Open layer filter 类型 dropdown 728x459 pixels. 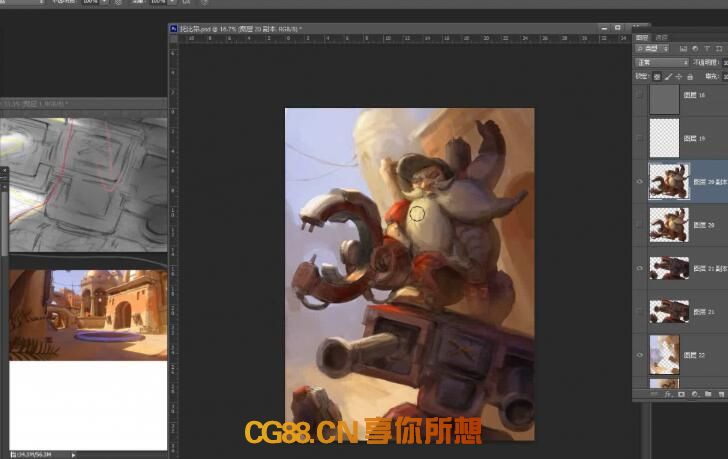pos(652,49)
